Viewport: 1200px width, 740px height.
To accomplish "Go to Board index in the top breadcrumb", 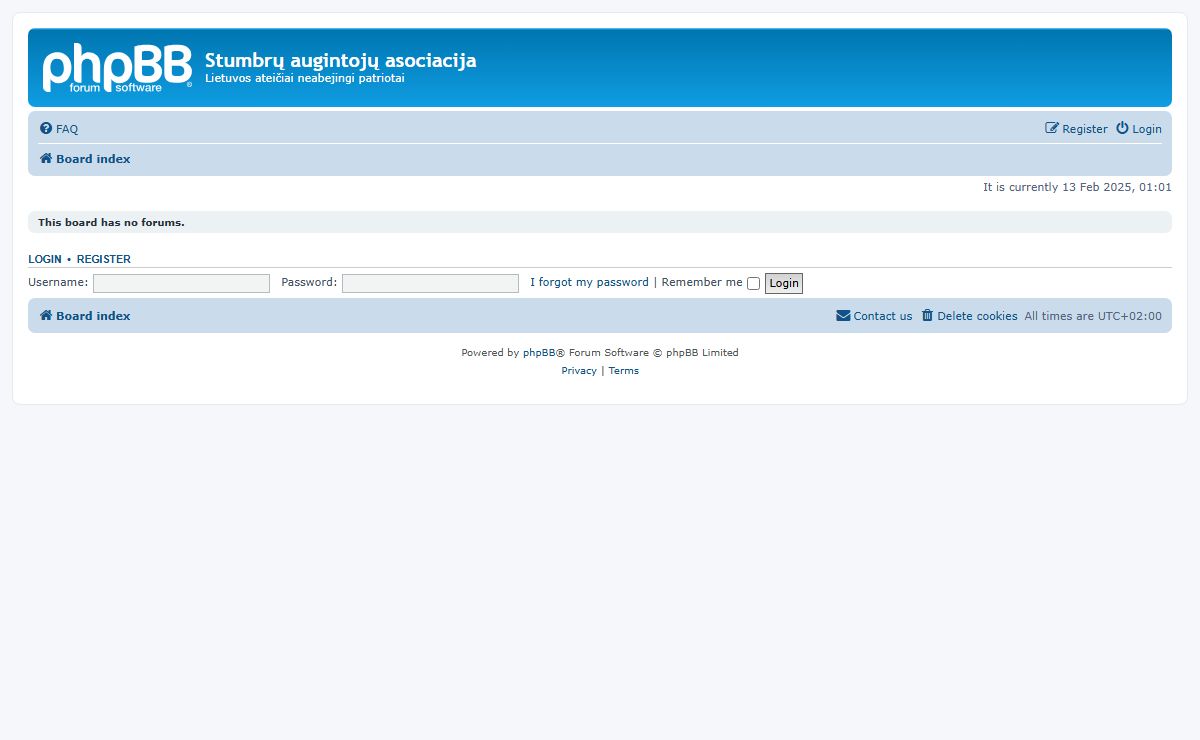I will coord(93,159).
